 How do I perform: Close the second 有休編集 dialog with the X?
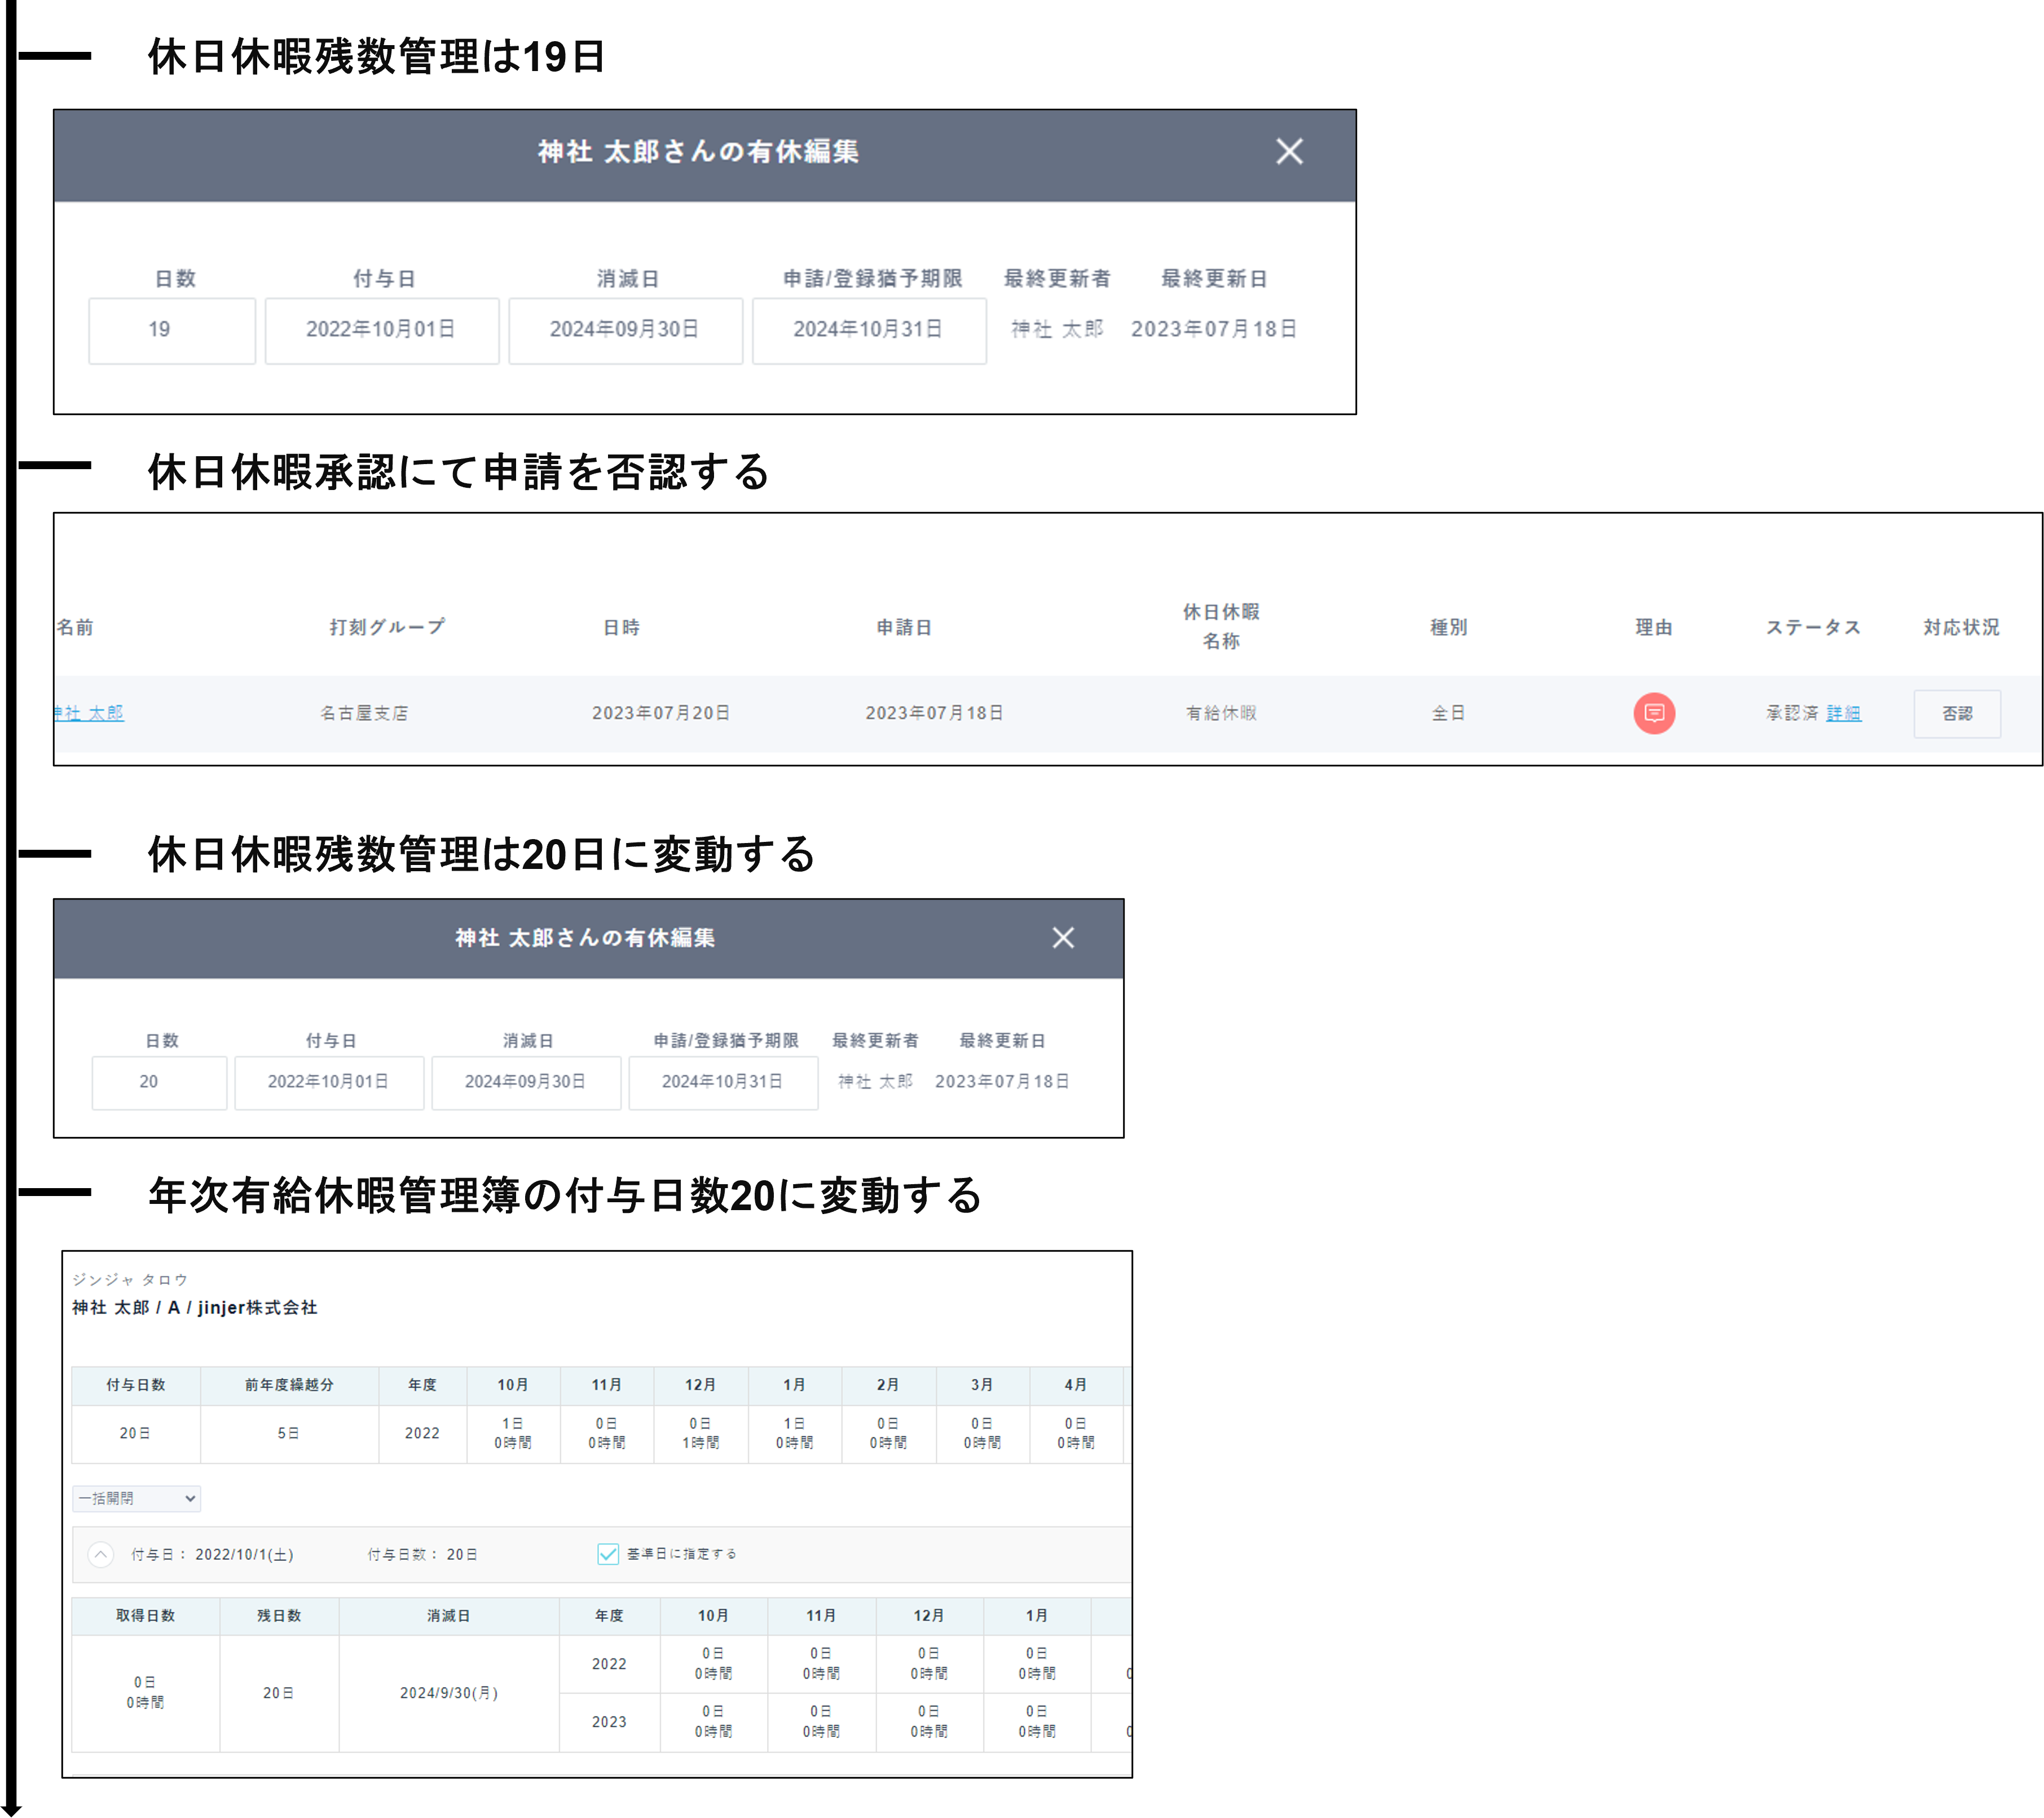[x=1063, y=937]
